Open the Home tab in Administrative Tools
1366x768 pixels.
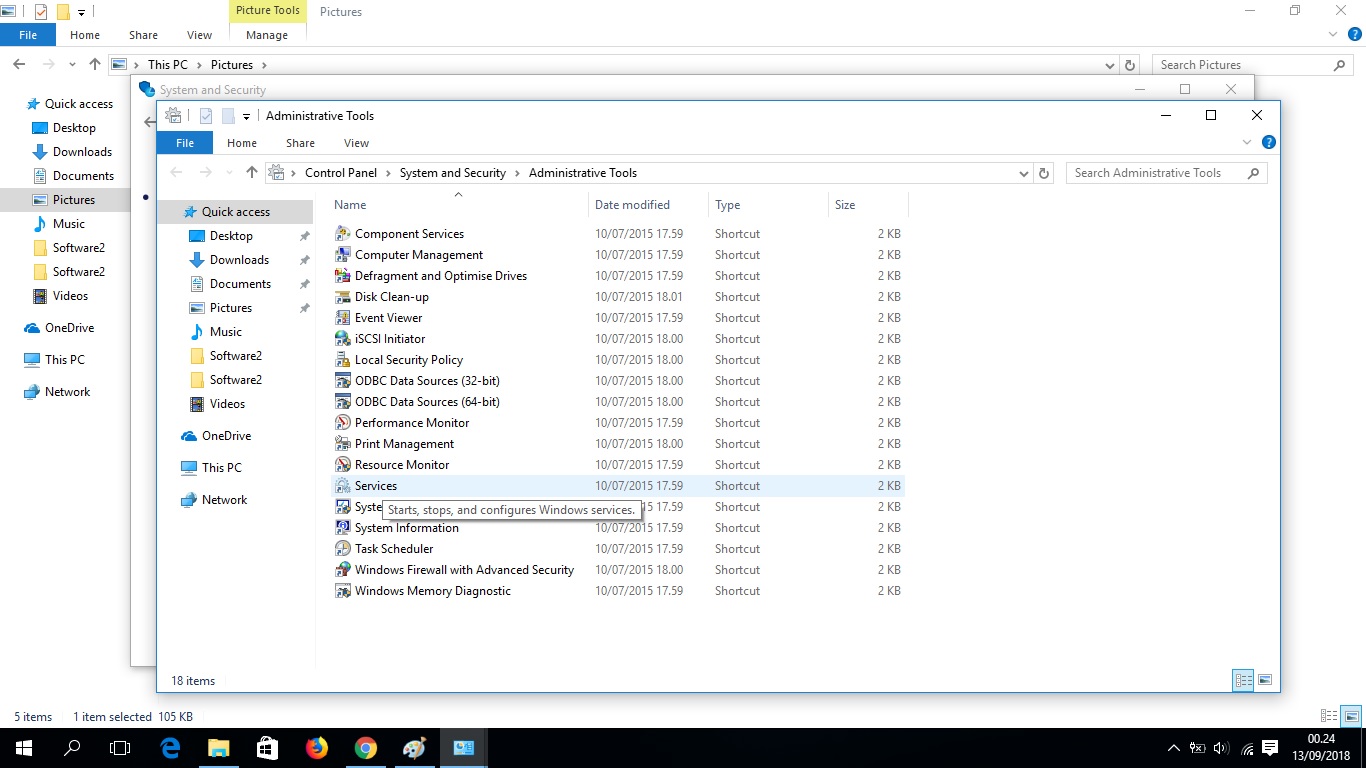[x=242, y=143]
